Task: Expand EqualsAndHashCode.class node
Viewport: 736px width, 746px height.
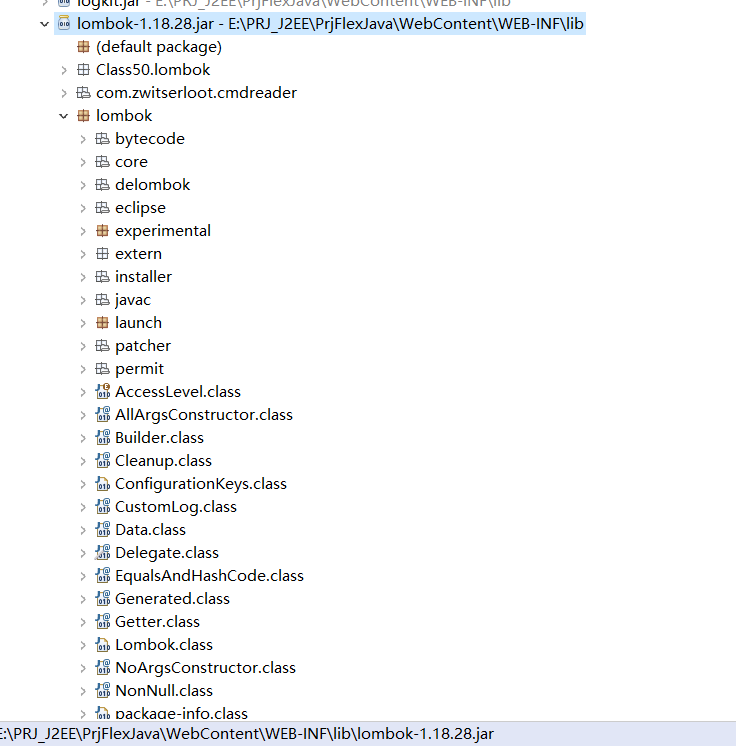Action: click(x=83, y=576)
